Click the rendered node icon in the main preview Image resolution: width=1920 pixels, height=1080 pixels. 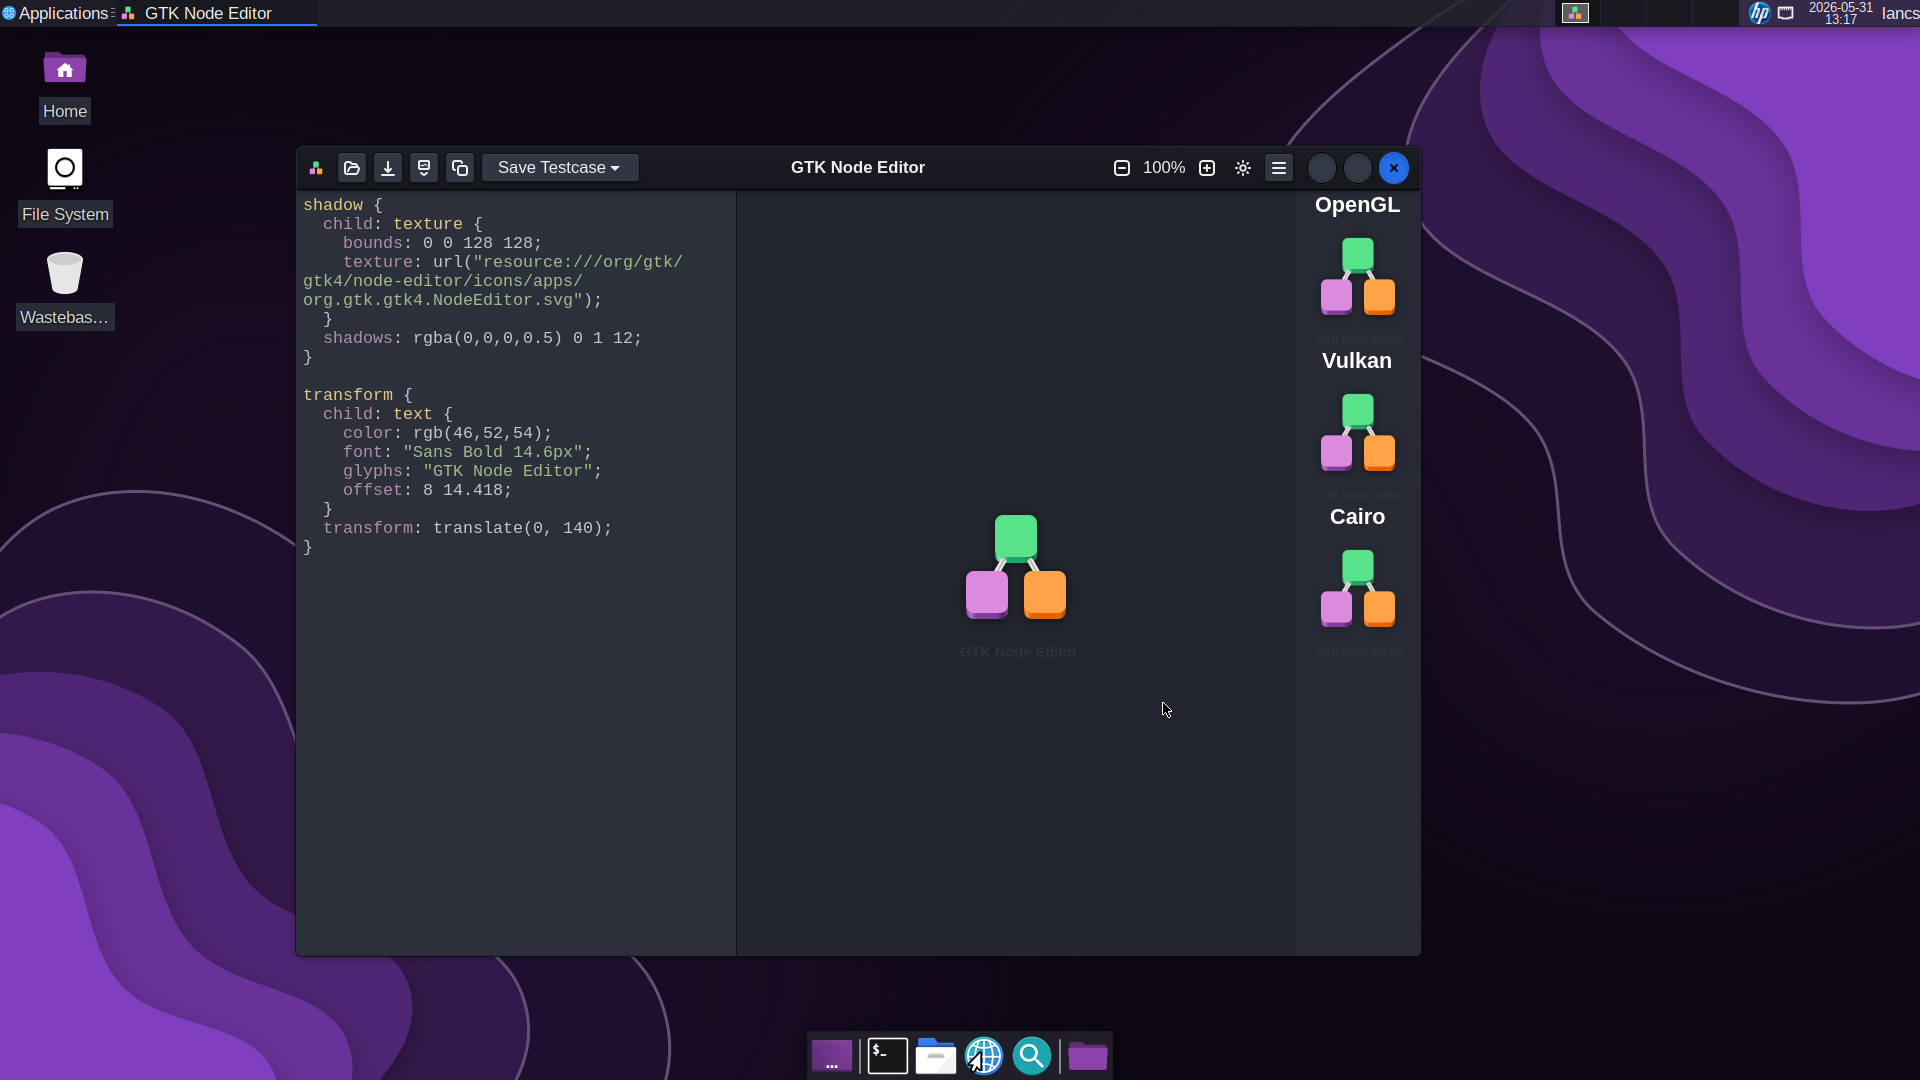click(1016, 567)
